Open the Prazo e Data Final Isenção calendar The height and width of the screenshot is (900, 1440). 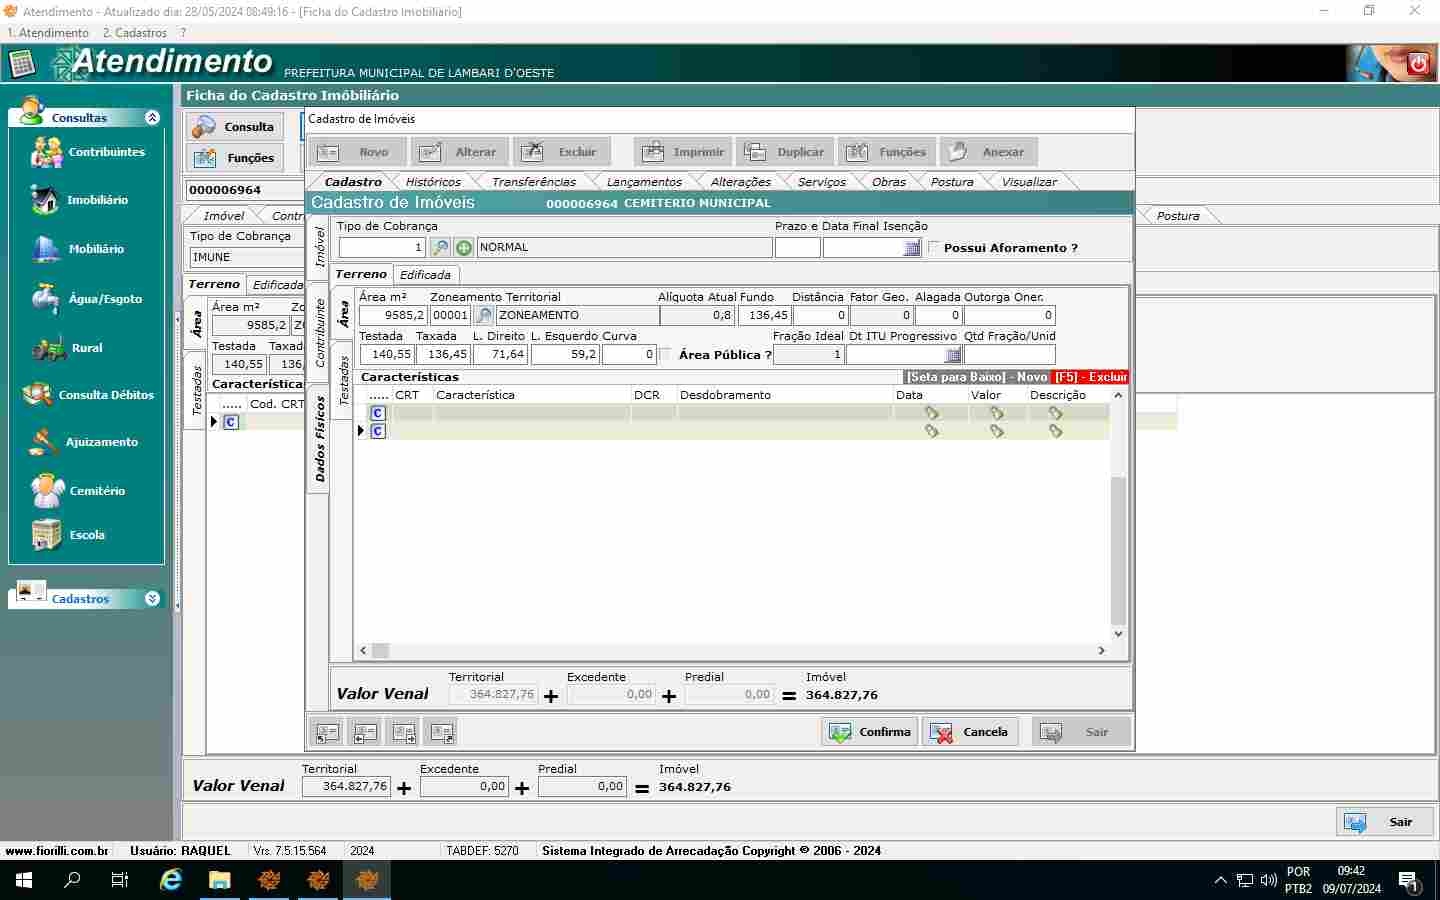point(911,248)
